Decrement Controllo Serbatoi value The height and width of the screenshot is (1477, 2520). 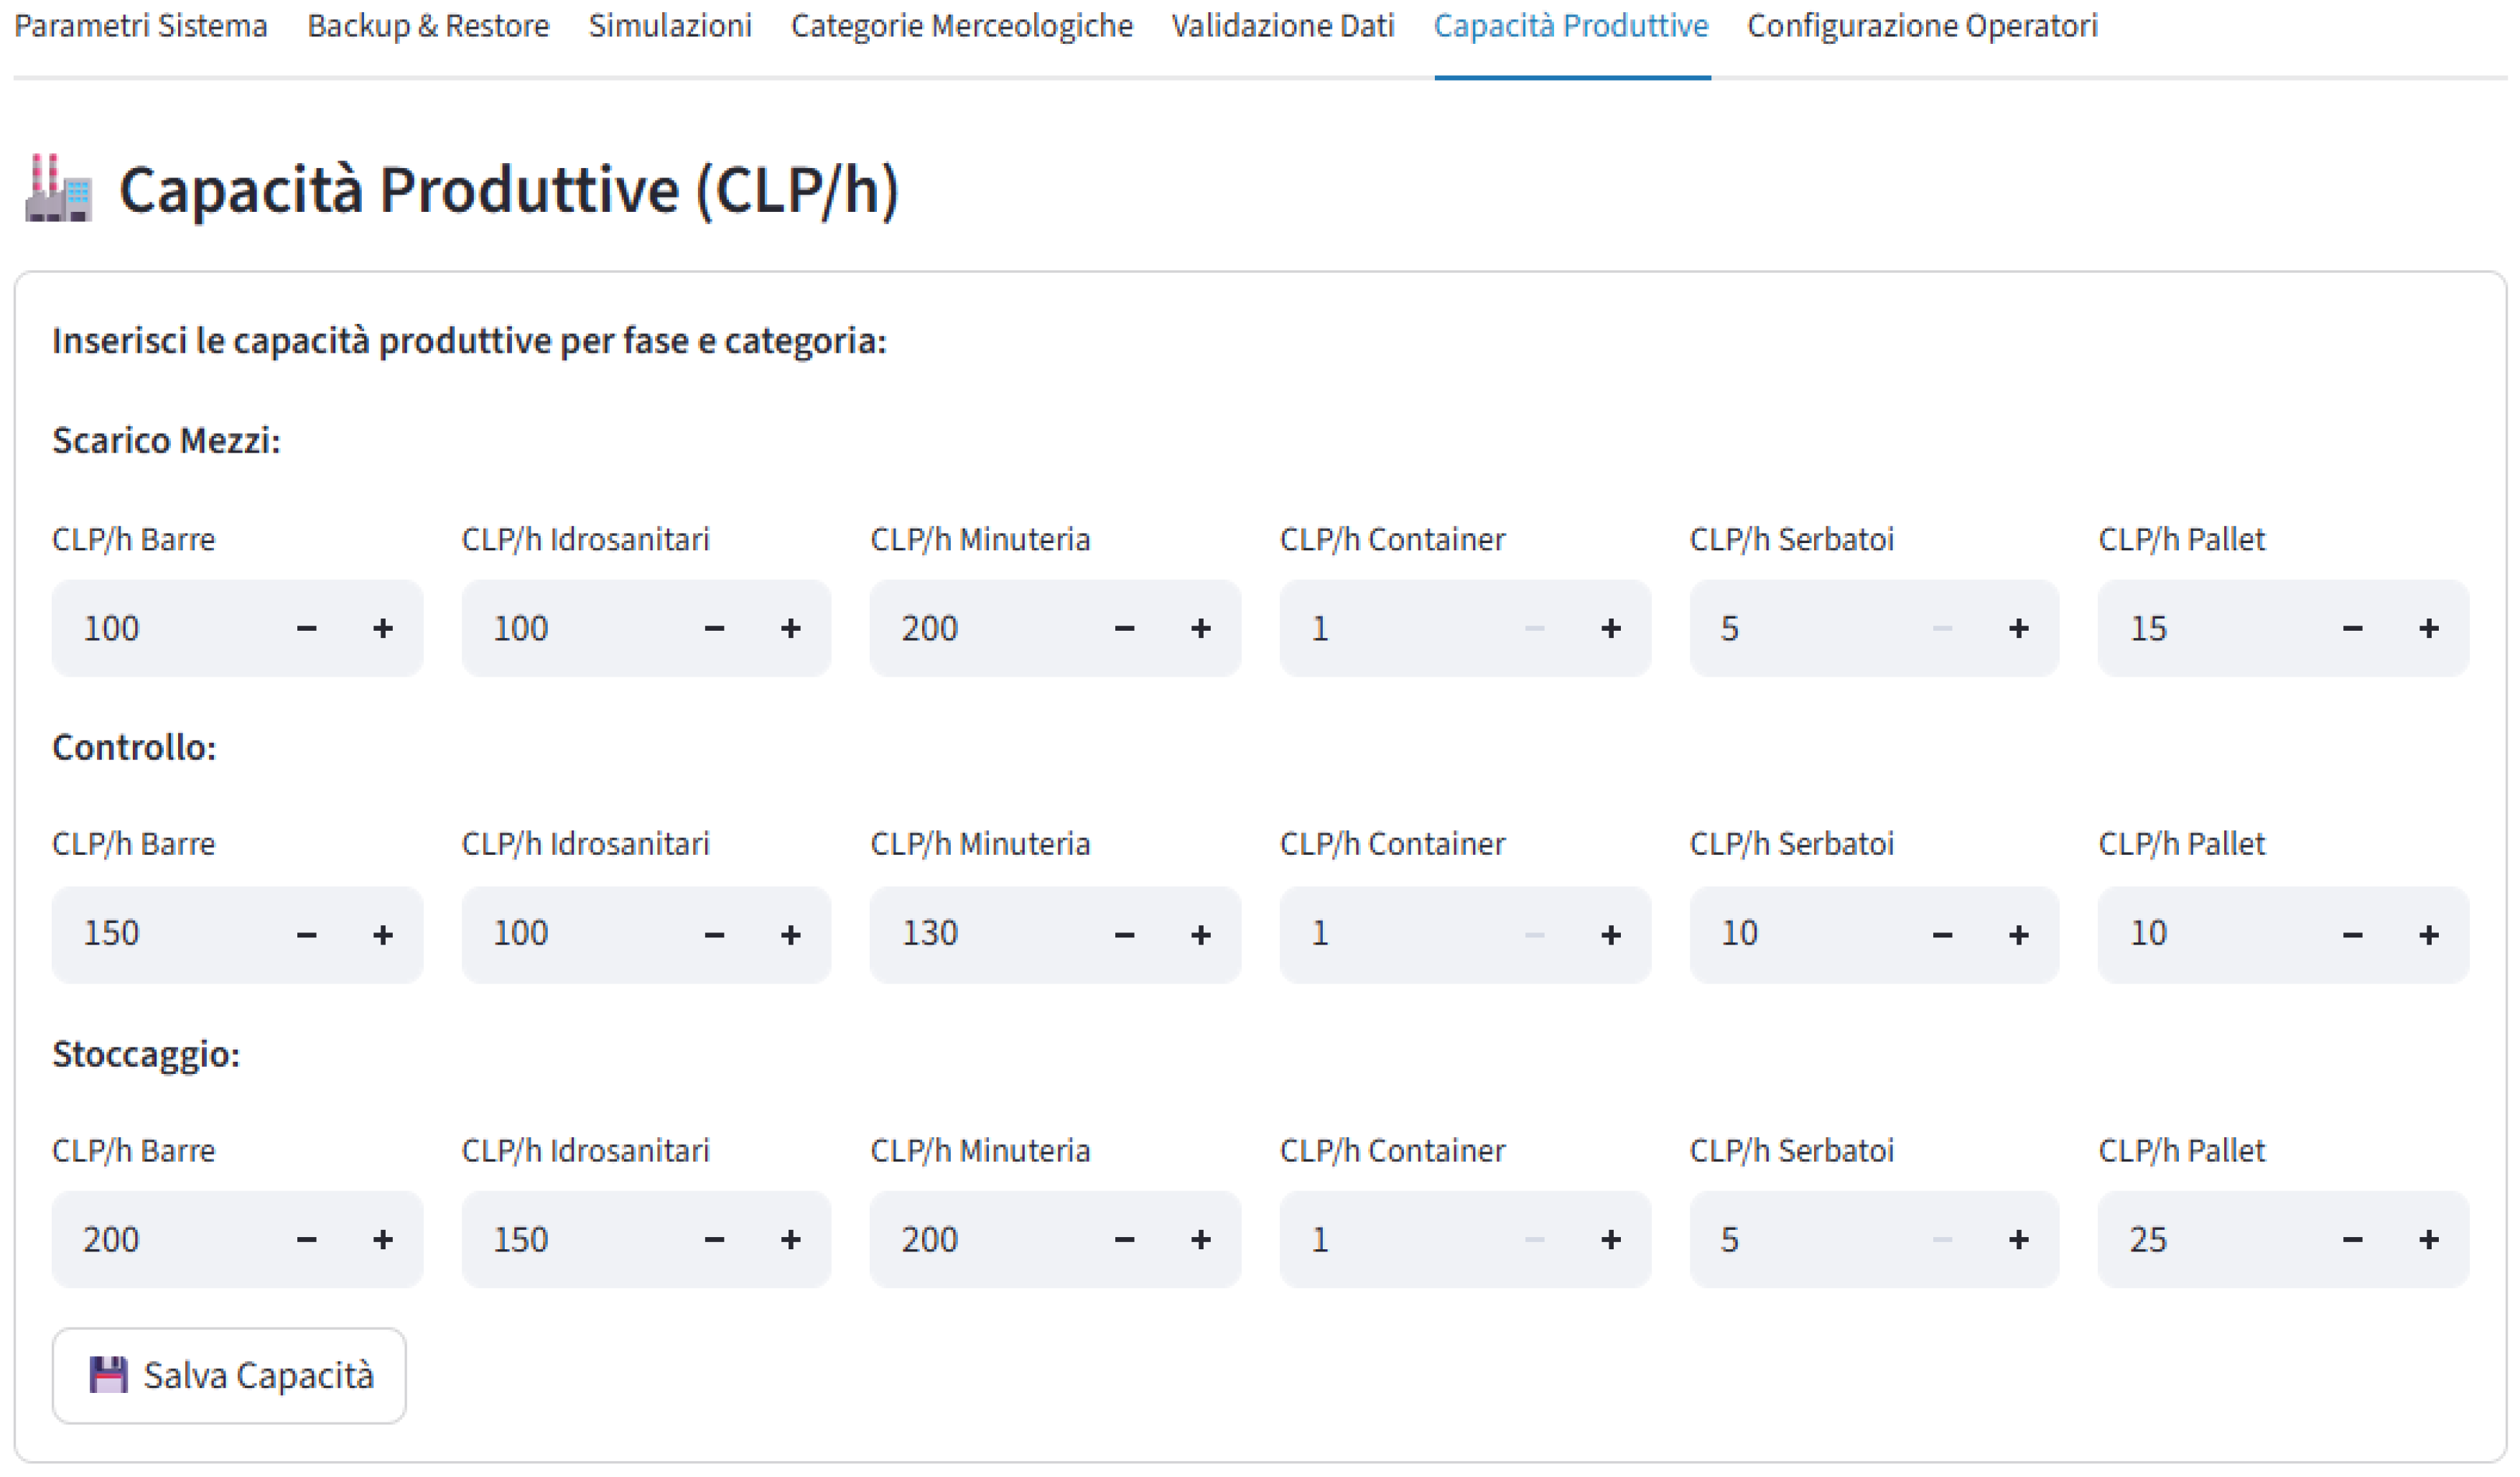tap(1942, 935)
